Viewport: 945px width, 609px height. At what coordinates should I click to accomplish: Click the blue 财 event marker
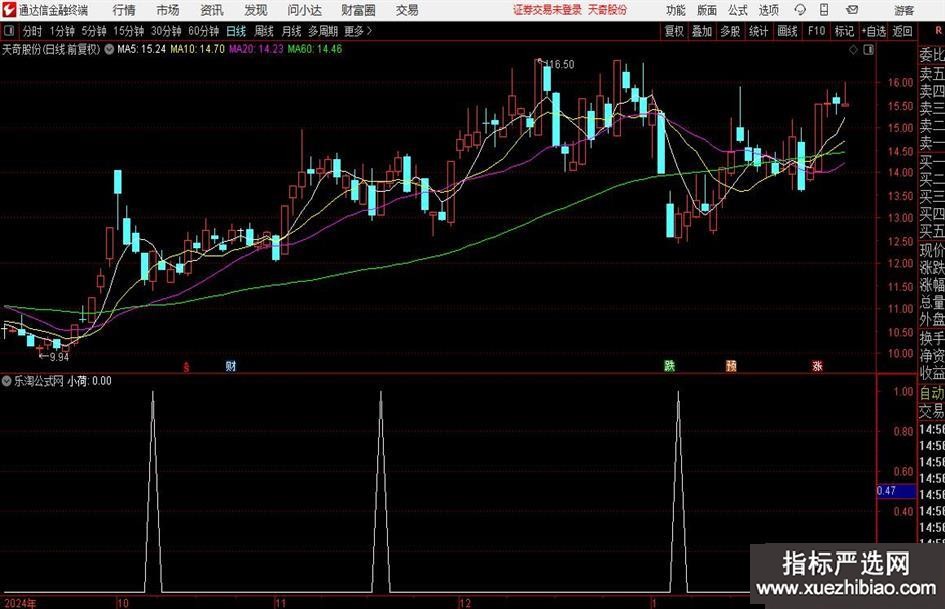(231, 366)
